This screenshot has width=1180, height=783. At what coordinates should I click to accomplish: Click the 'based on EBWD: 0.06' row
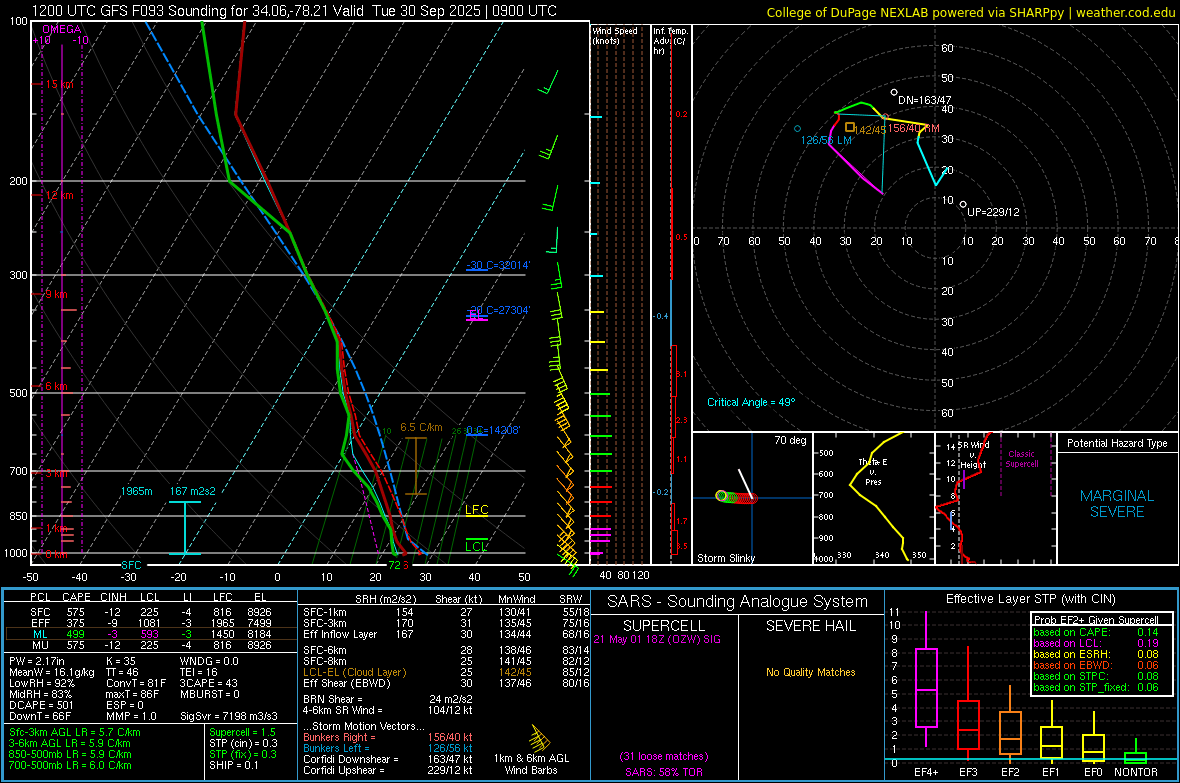point(1096,665)
